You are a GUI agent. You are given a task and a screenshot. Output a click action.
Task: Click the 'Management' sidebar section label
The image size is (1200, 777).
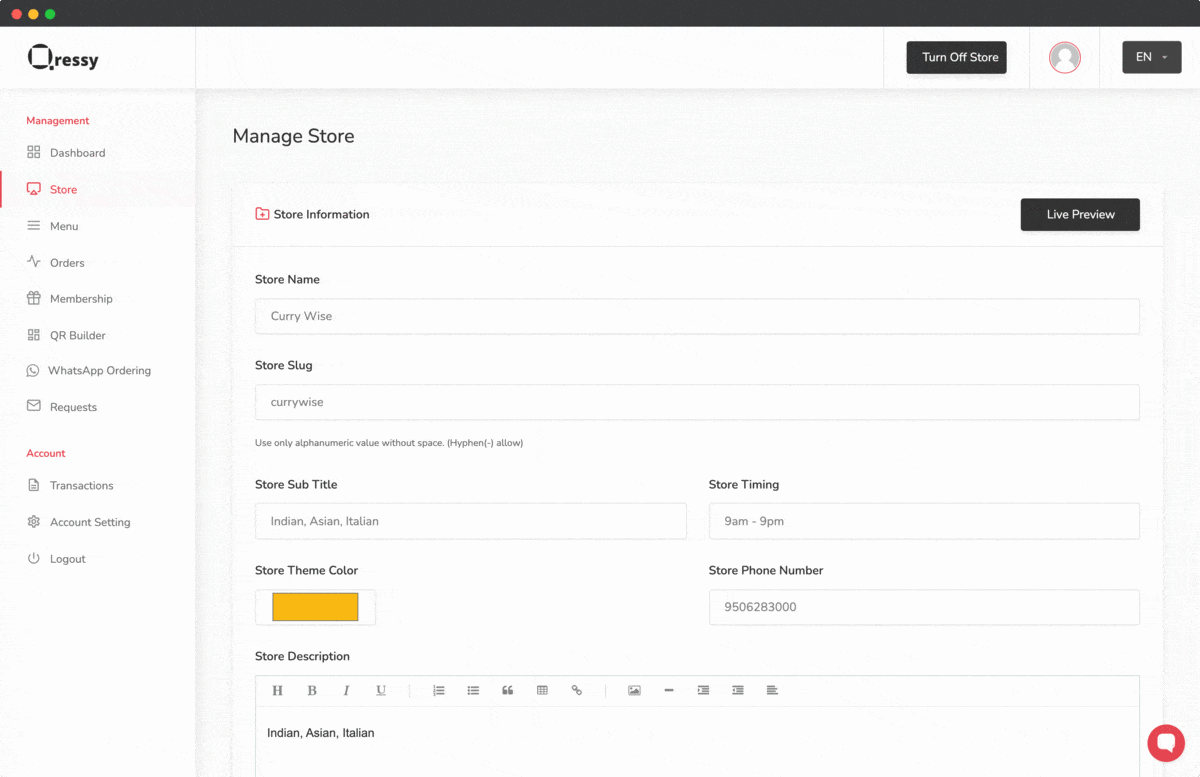tap(58, 121)
